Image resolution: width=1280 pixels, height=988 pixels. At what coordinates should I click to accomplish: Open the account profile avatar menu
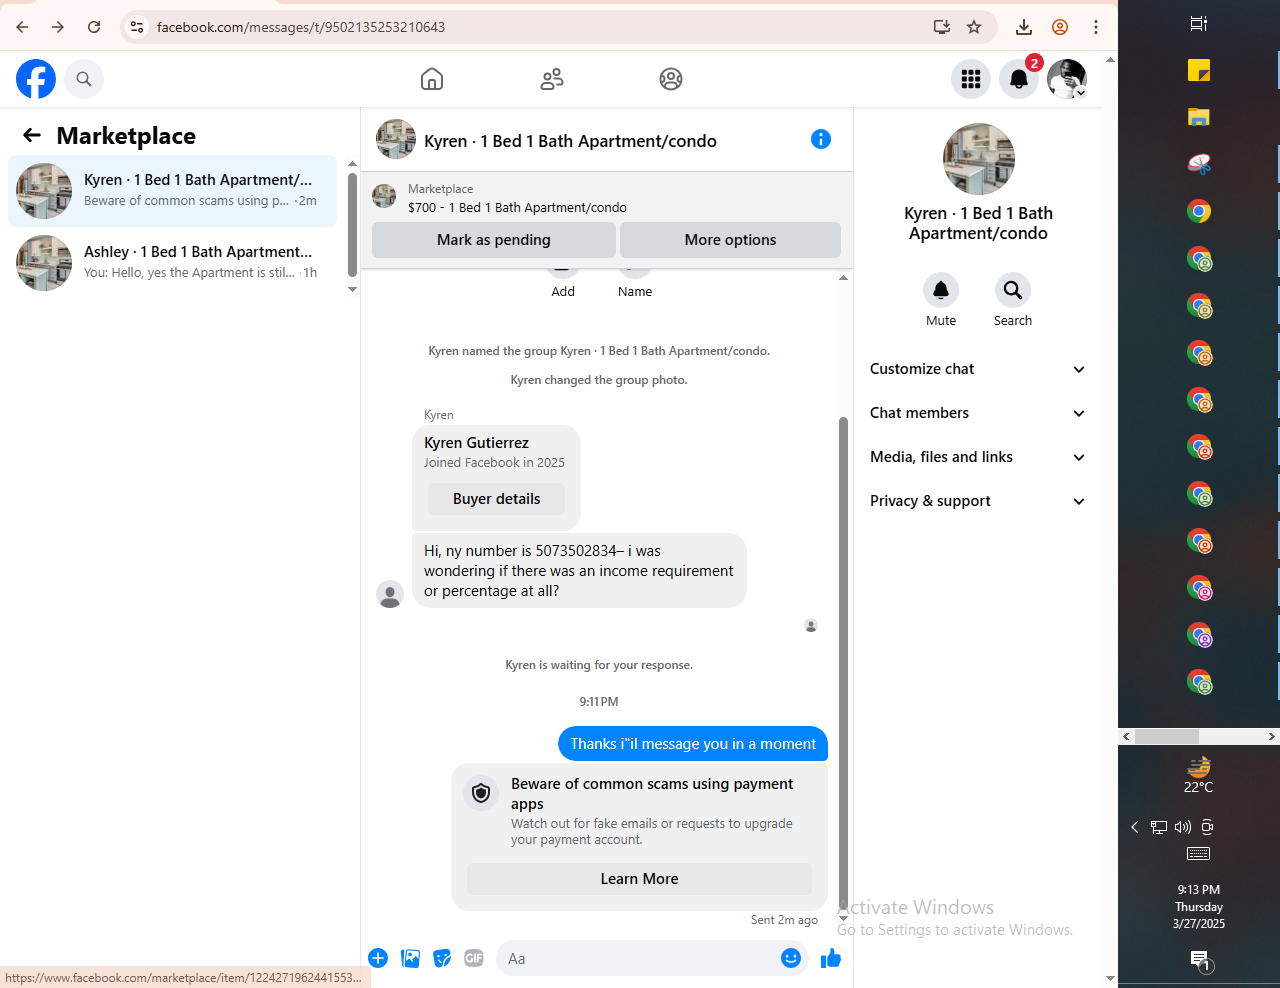click(x=1067, y=79)
